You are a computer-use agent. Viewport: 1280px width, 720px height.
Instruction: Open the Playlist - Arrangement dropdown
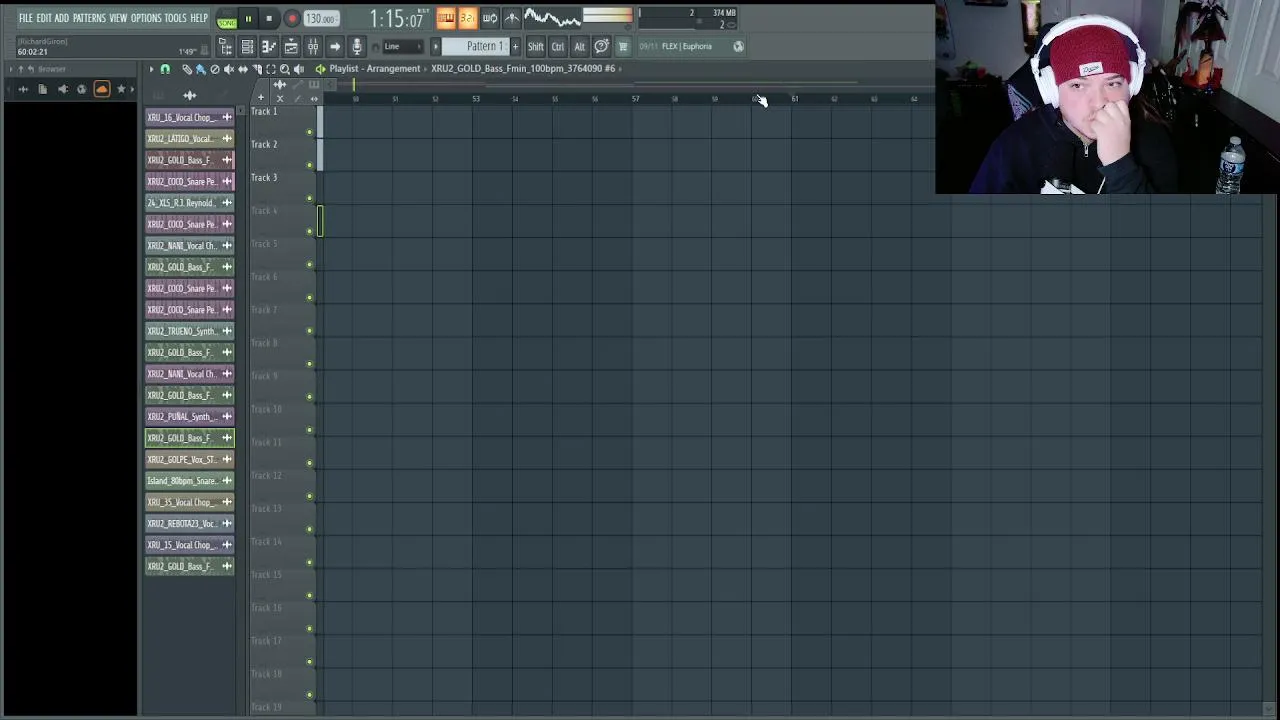point(375,68)
